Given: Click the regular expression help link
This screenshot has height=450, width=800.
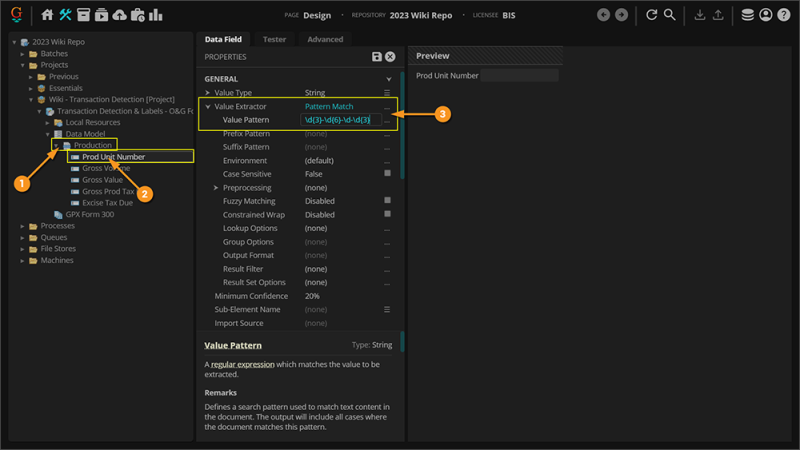Looking at the screenshot, I should click(x=242, y=365).
